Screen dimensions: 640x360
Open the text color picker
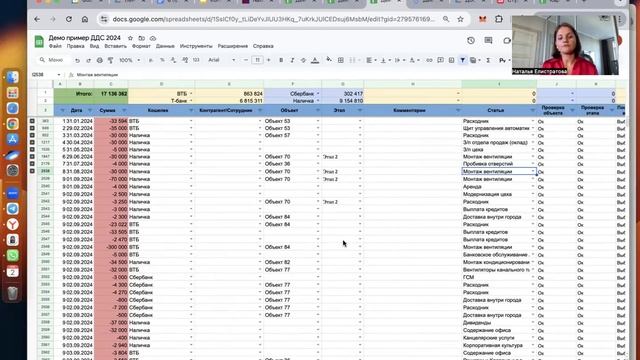[315, 60]
